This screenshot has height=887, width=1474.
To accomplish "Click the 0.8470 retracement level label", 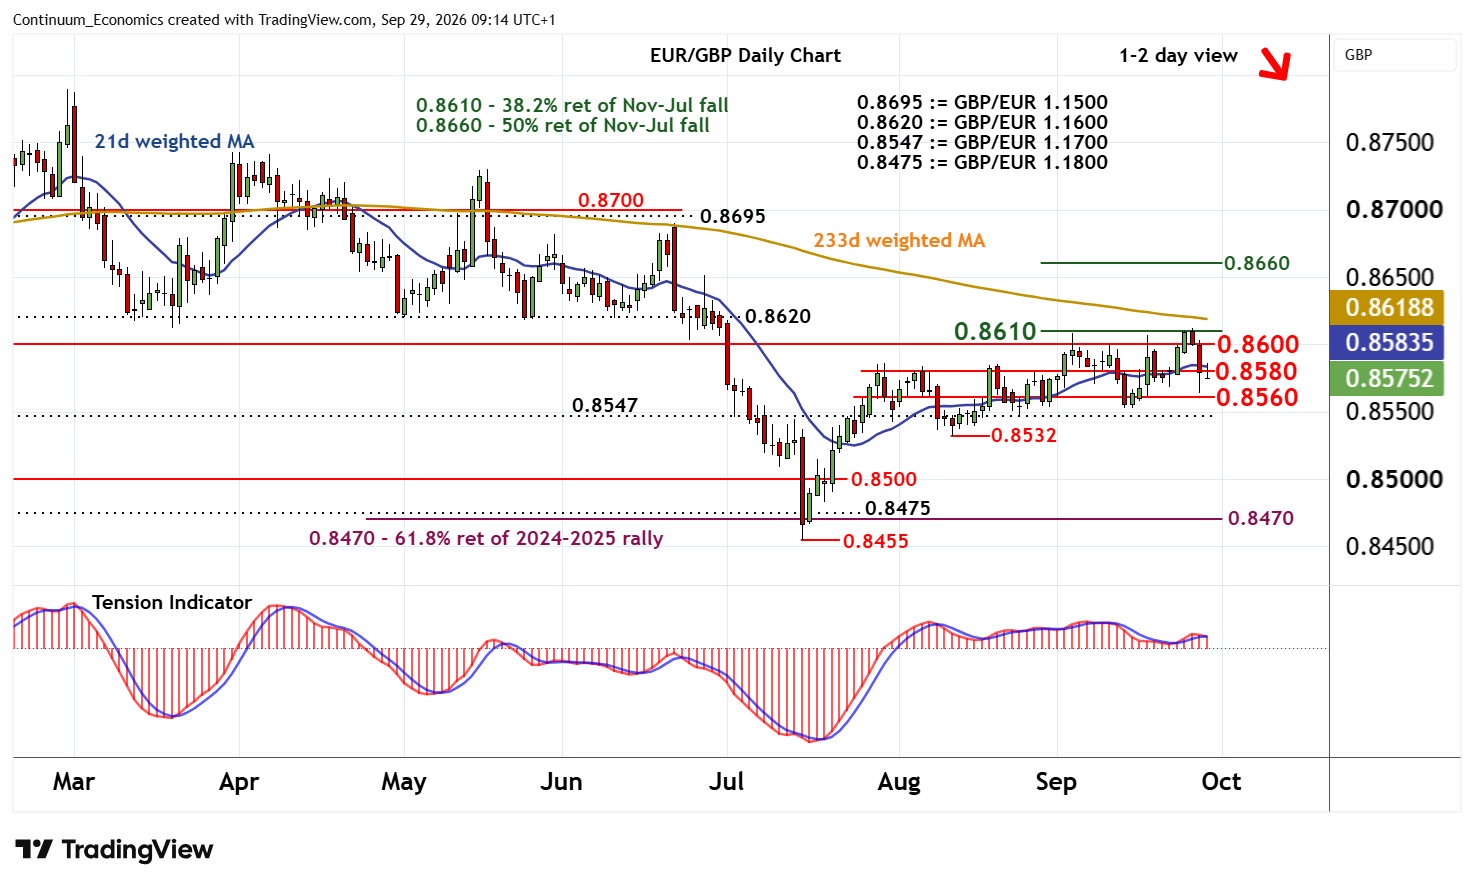I will pyautogui.click(x=1261, y=518).
